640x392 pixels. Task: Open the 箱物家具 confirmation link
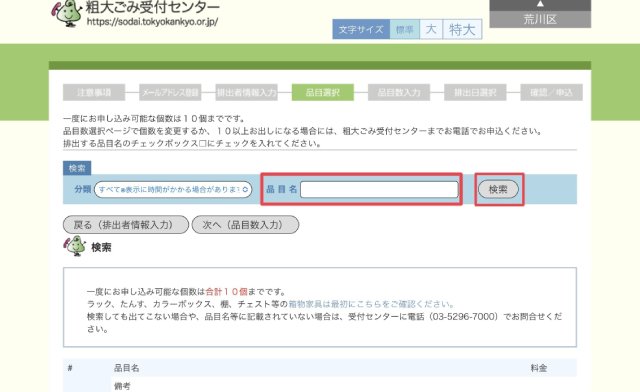coord(371,304)
